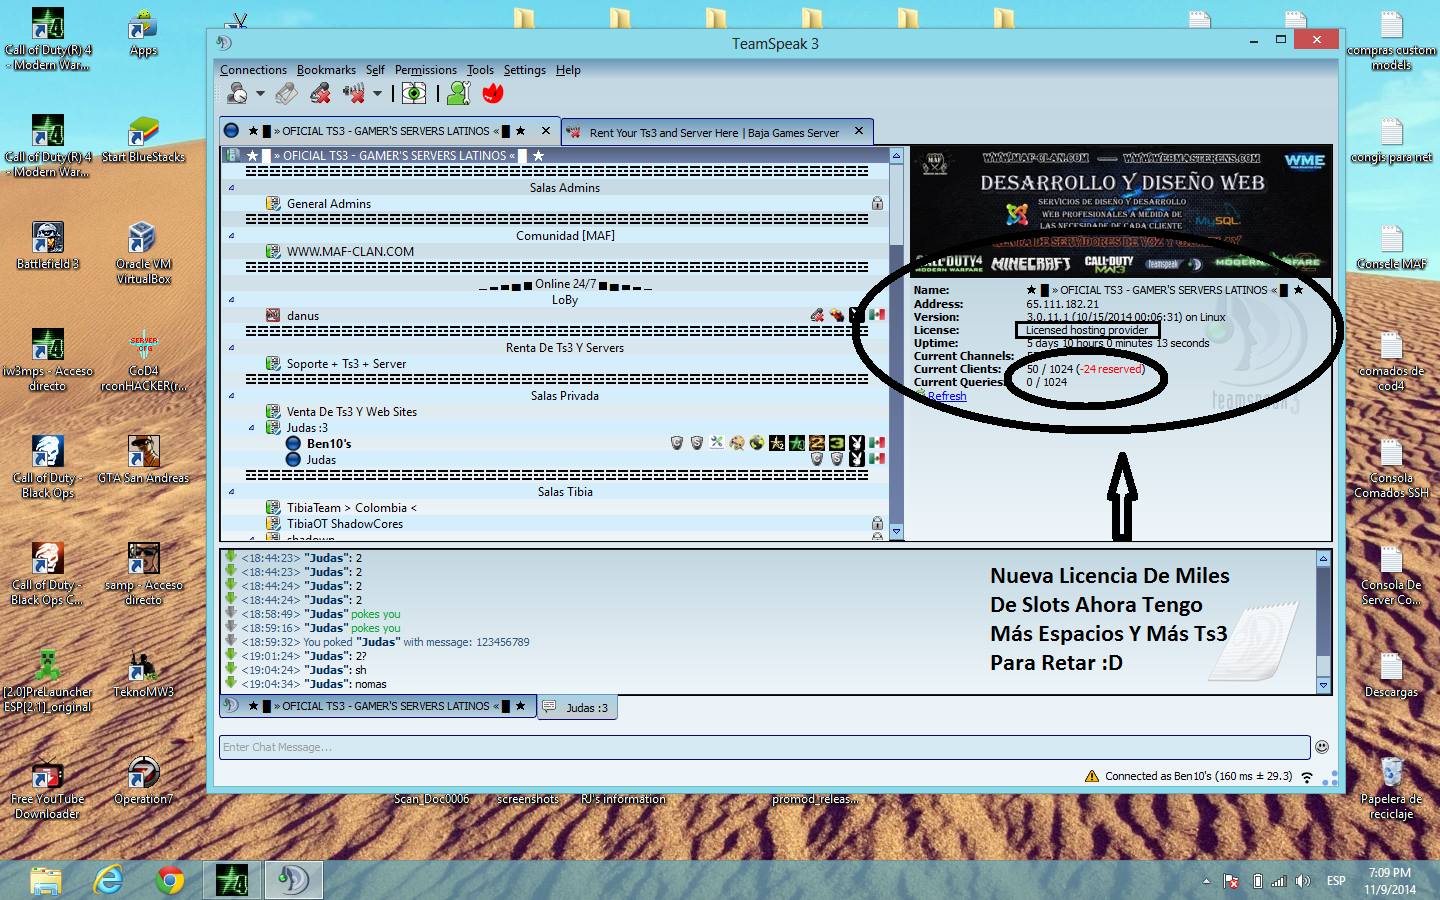
Task: Click the Mexico flag on danus row
Action: click(877, 315)
